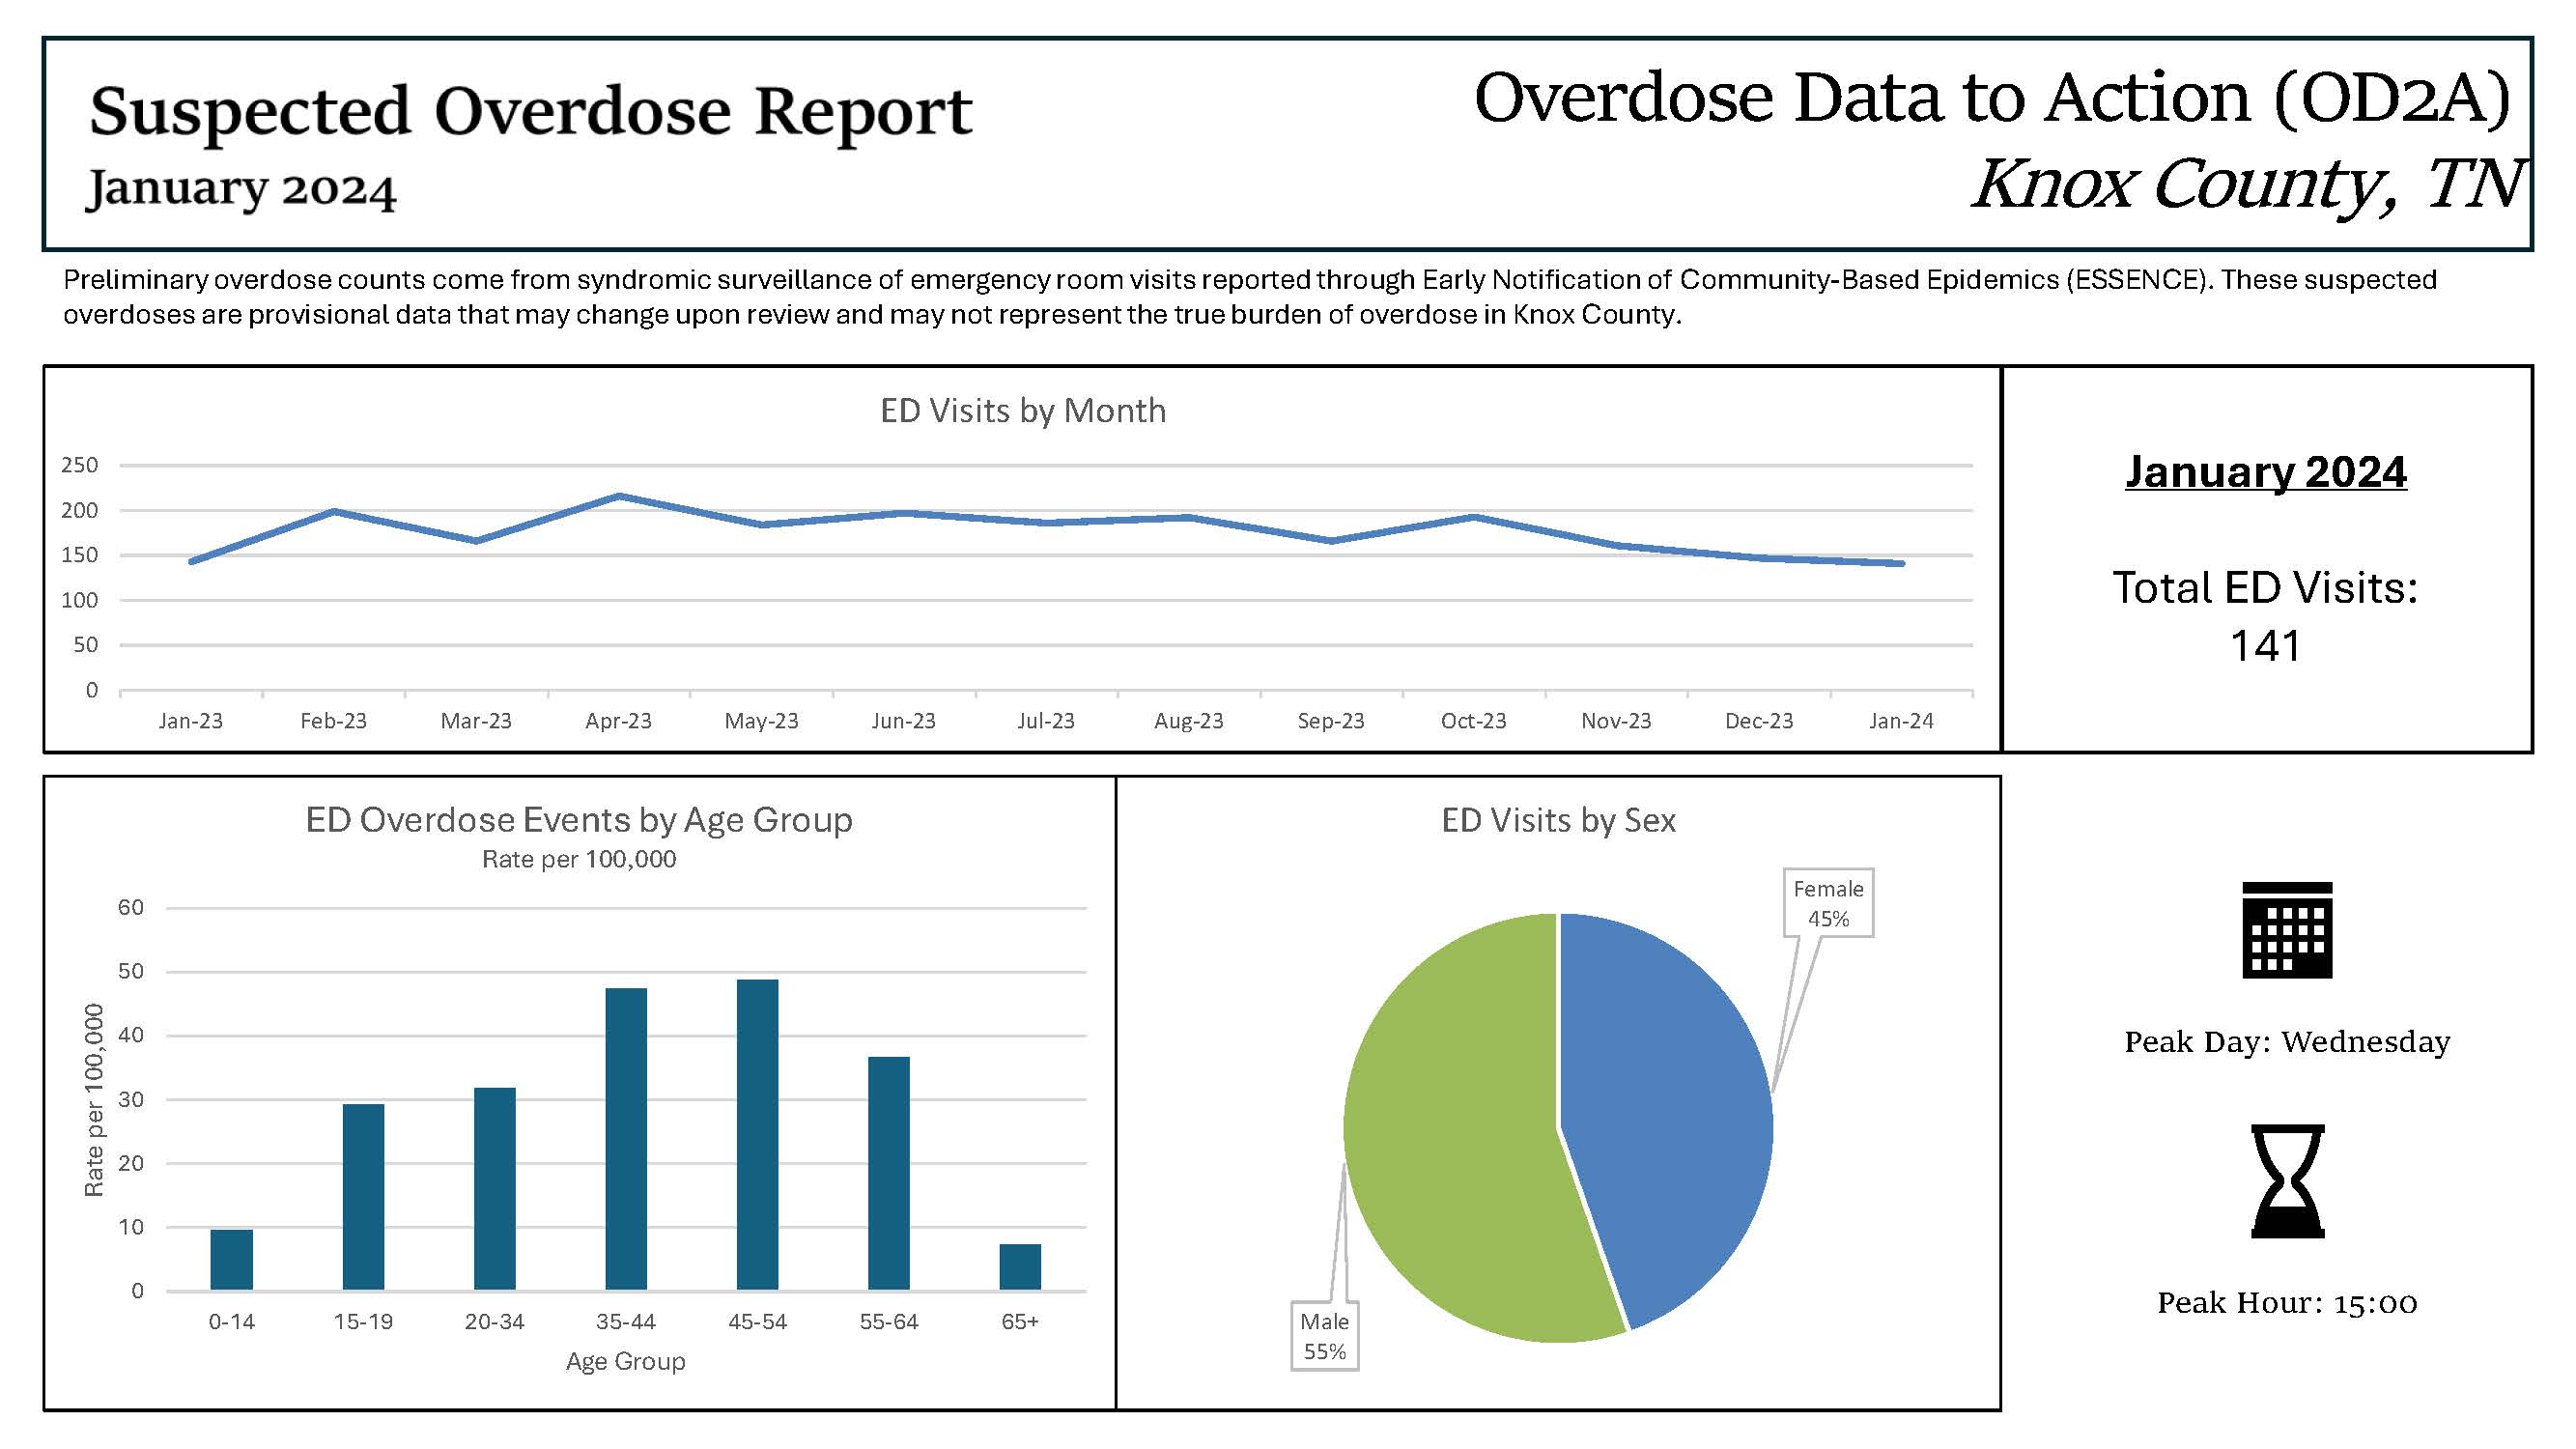The width and height of the screenshot is (2576, 1449).
Task: Click the 35-44 age group bar
Action: [626, 1139]
